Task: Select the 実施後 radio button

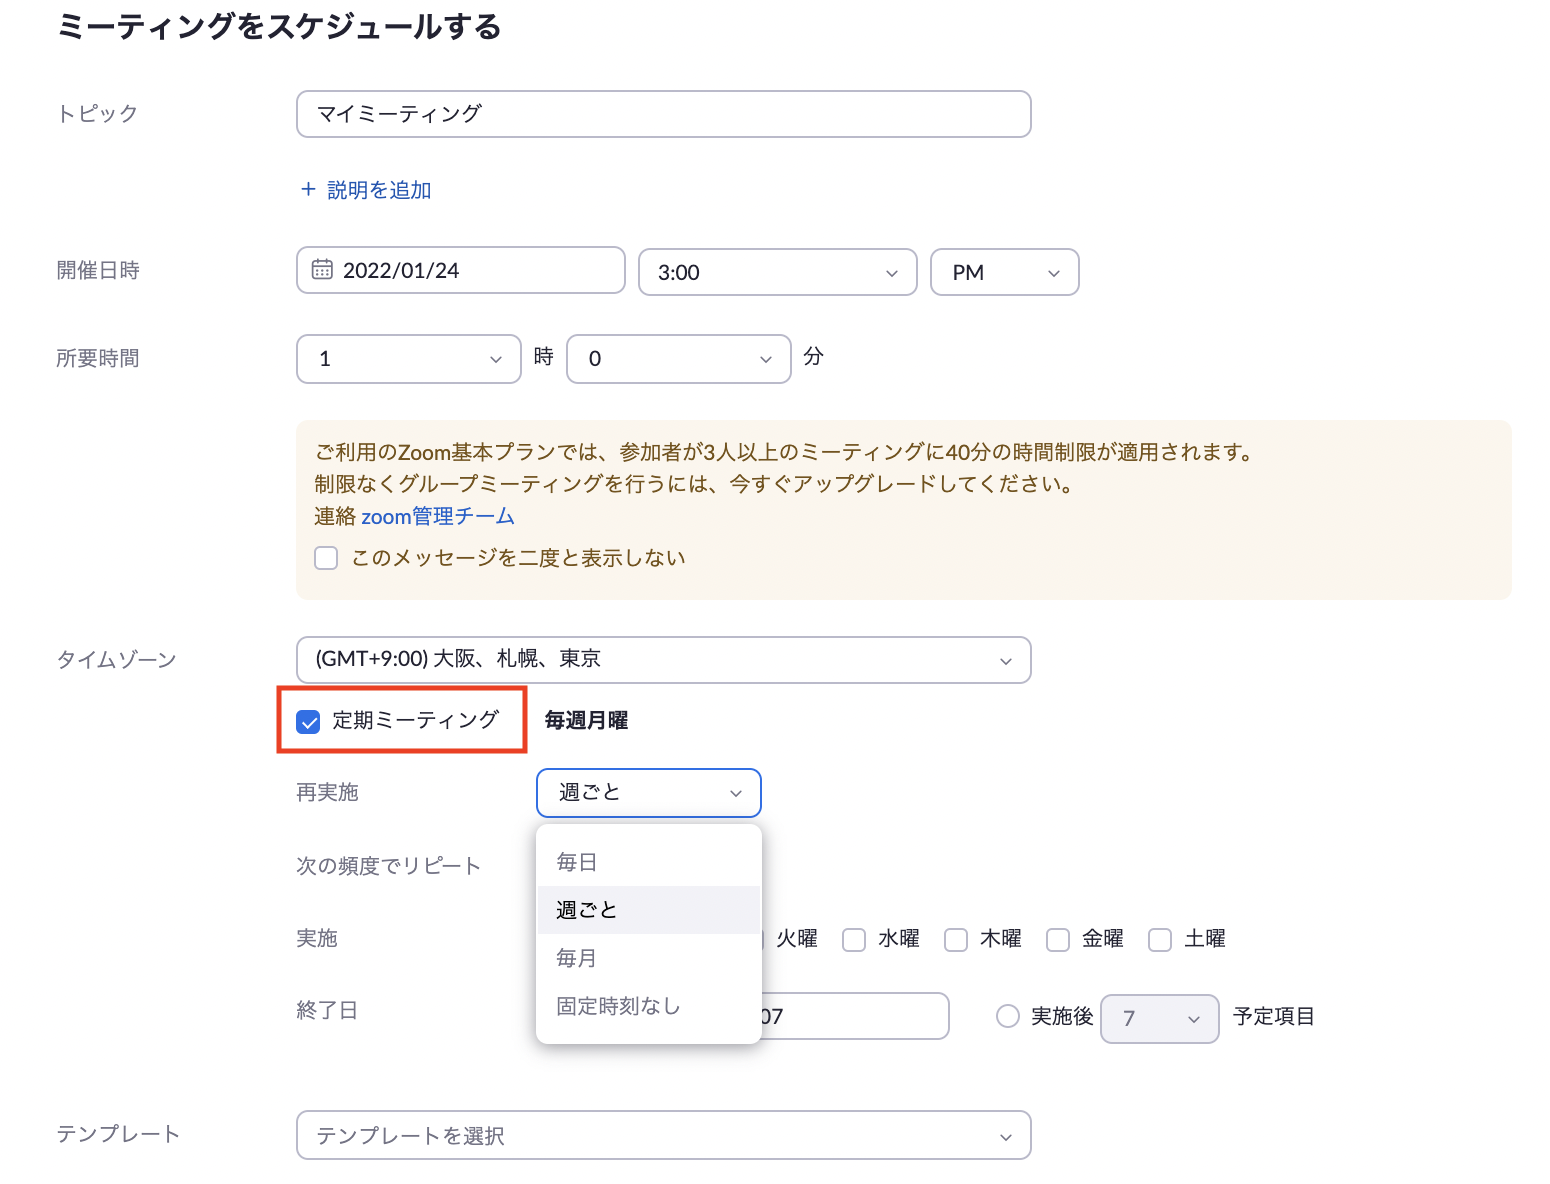Action: tap(1008, 1017)
